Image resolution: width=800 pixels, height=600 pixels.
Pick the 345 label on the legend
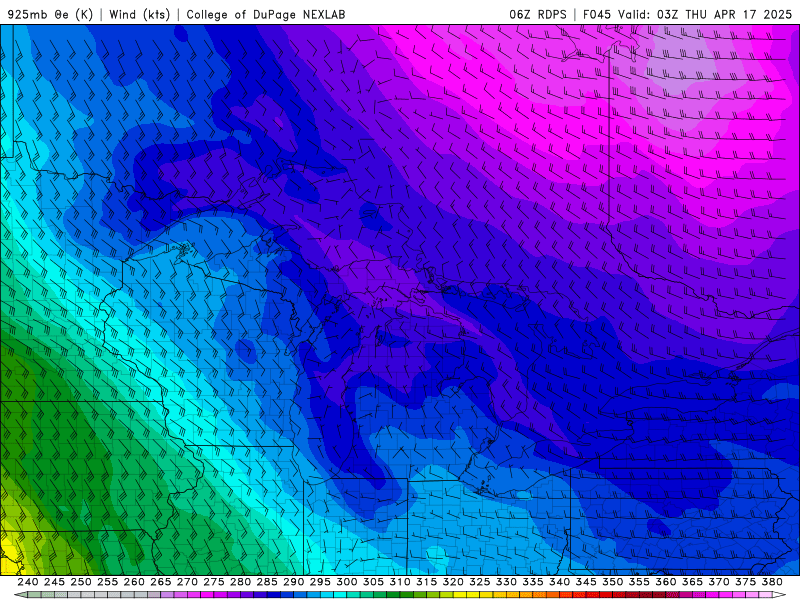tap(586, 582)
